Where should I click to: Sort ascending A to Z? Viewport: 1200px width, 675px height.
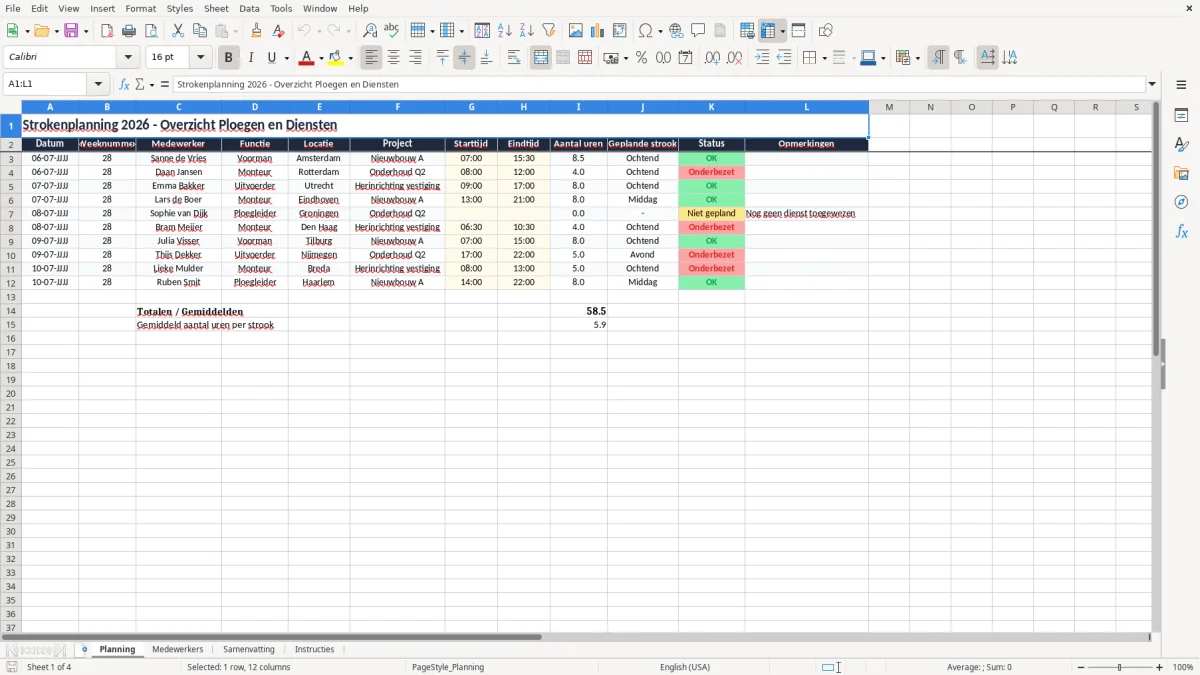(505, 31)
